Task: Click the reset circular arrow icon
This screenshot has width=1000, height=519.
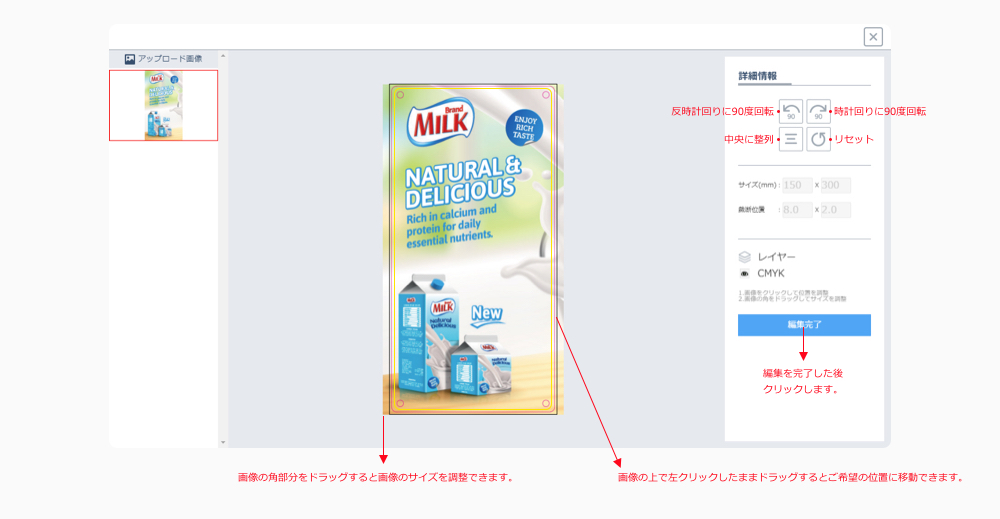Action: (818, 139)
